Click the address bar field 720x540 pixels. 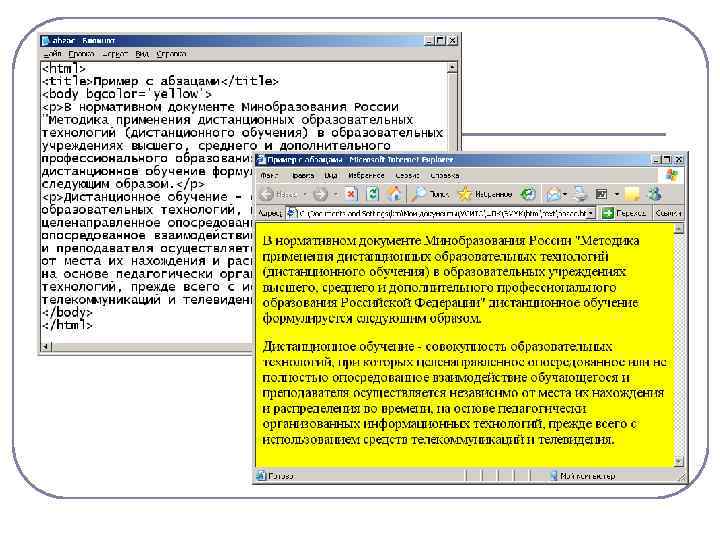pyautogui.click(x=441, y=213)
